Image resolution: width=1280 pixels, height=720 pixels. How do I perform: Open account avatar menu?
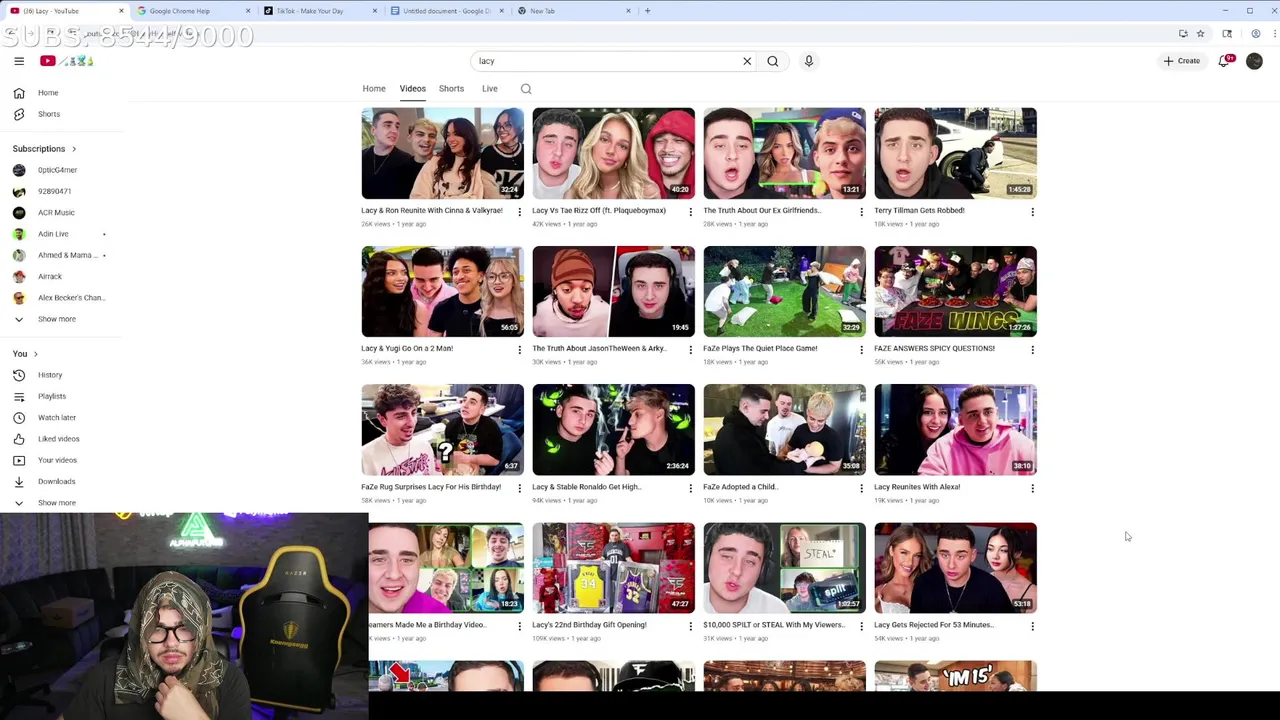click(x=1254, y=61)
